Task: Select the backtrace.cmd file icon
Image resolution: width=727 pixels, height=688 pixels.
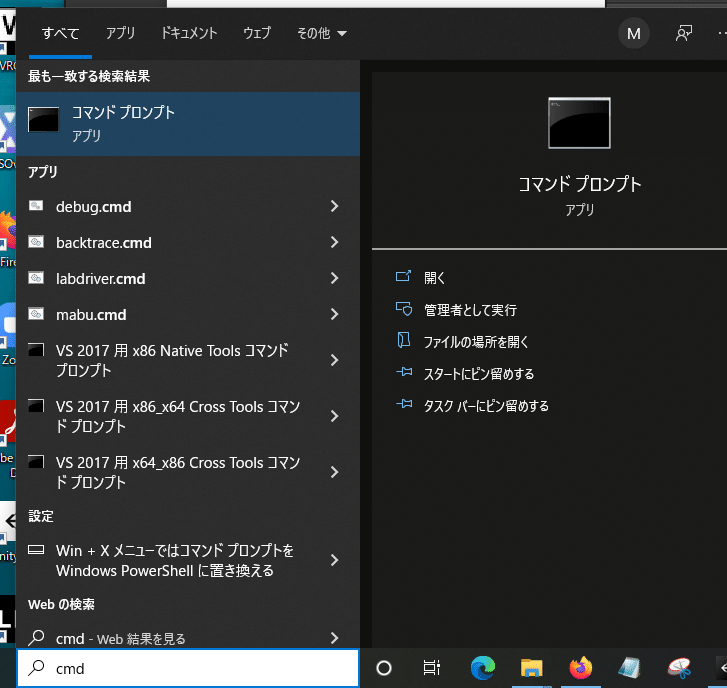Action: tap(36, 242)
